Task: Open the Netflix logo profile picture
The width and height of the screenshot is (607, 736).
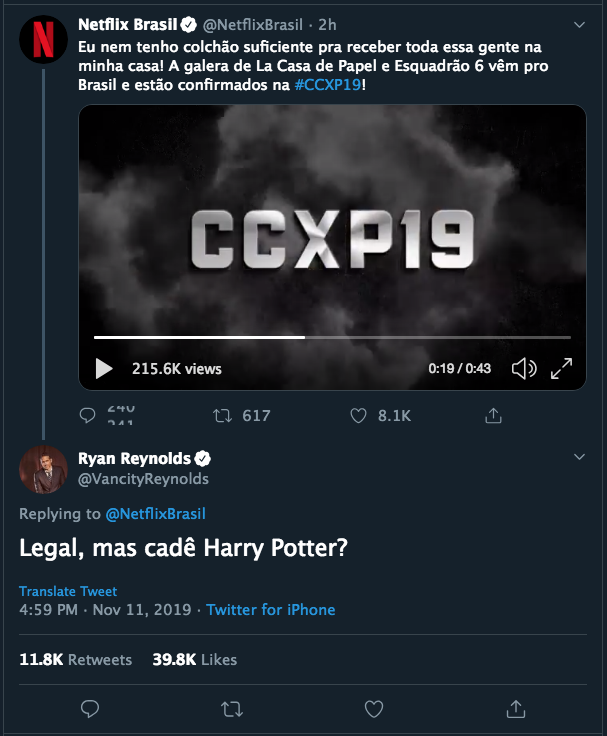Action: [43, 38]
